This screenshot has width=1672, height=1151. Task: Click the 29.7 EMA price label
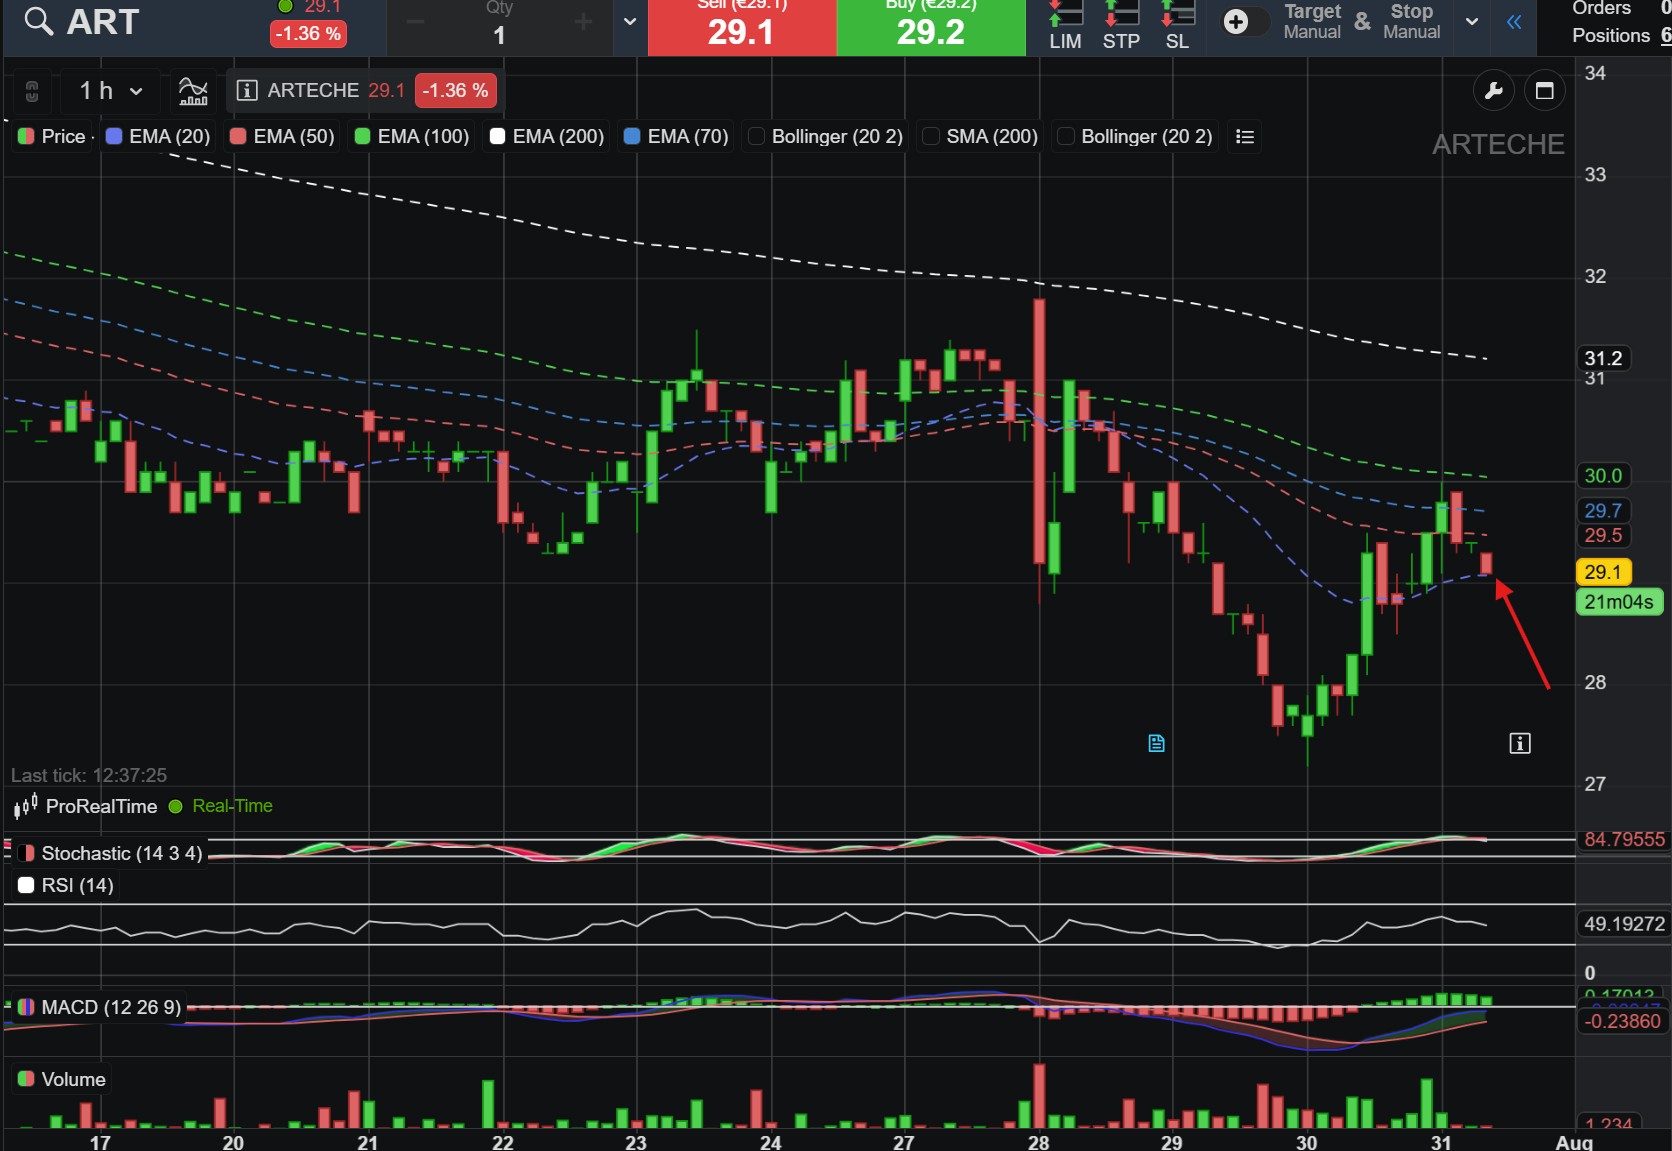click(1603, 511)
